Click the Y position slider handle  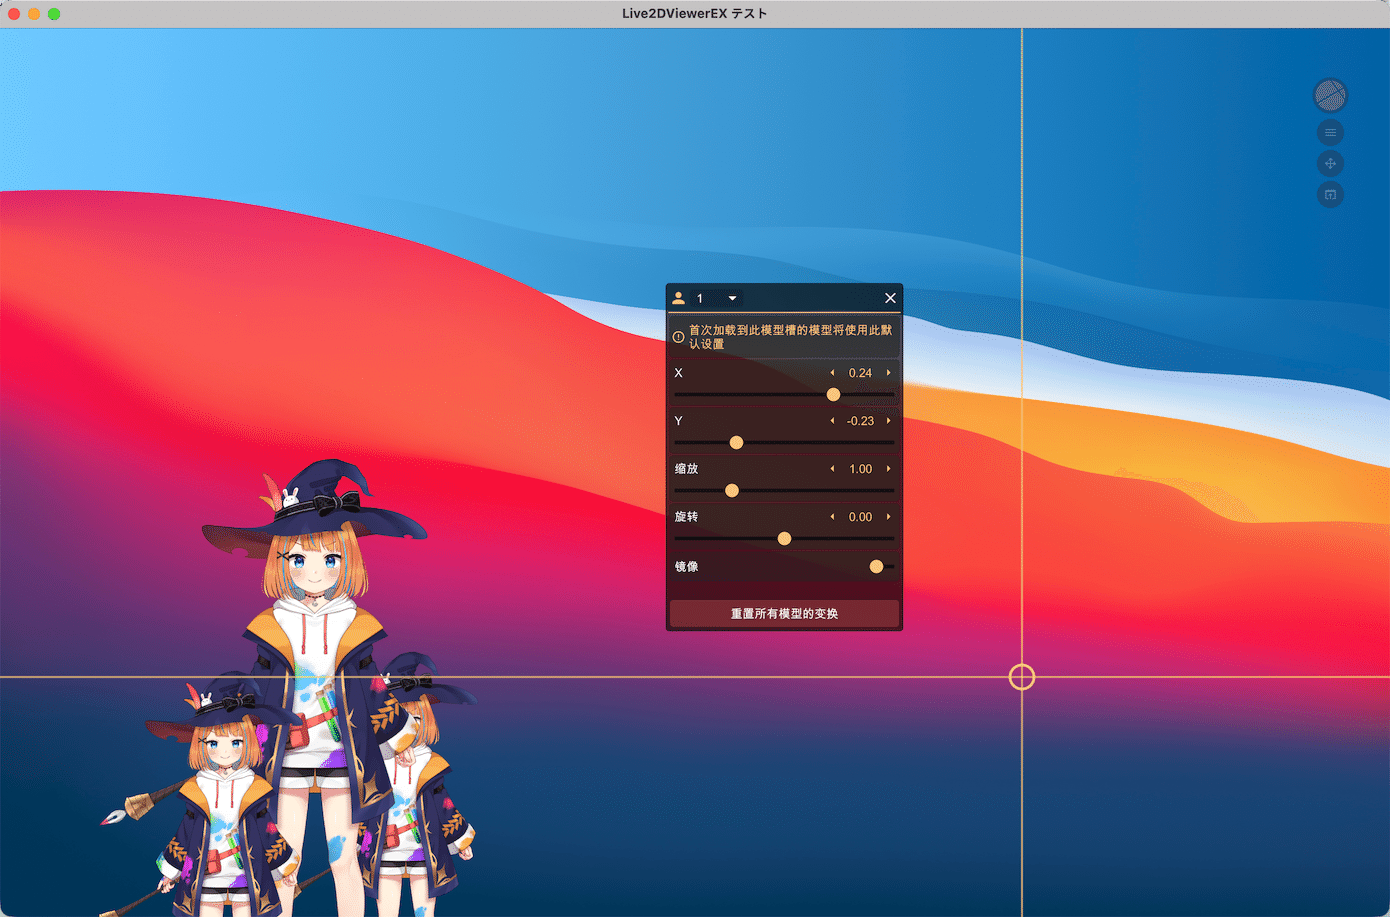pyautogui.click(x=736, y=442)
